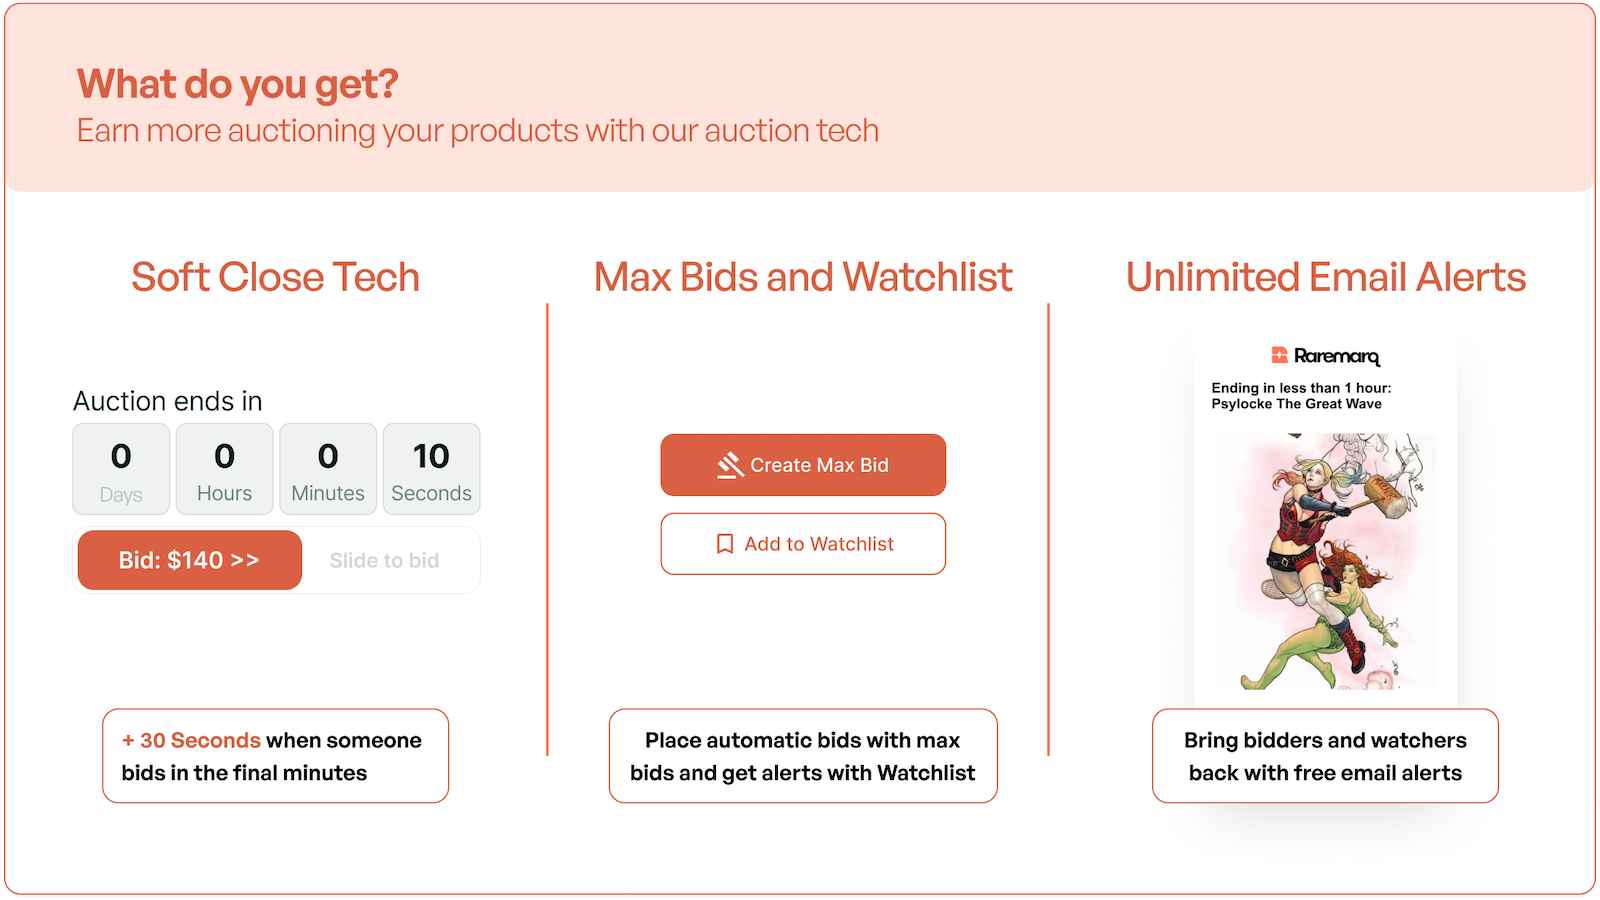Viewport: 1600px width, 900px height.
Task: Select the Hours countdown box
Action: 225,469
